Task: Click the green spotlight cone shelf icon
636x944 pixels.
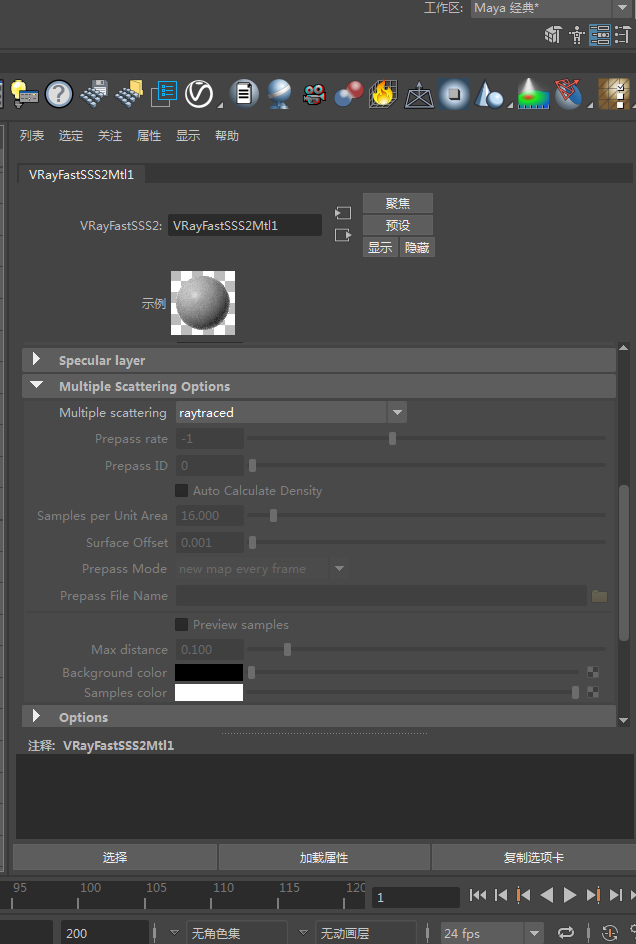Action: (x=533, y=94)
